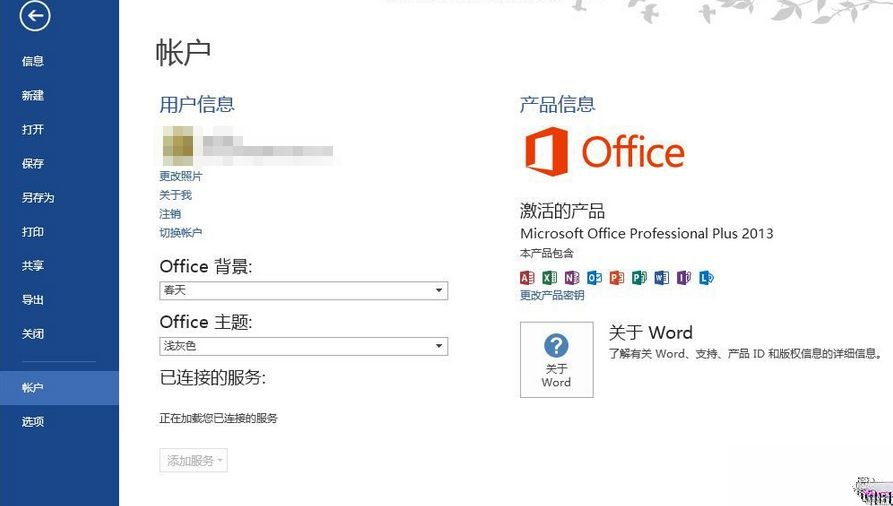
Task: Click the 产品信息 heading
Action: coord(558,104)
